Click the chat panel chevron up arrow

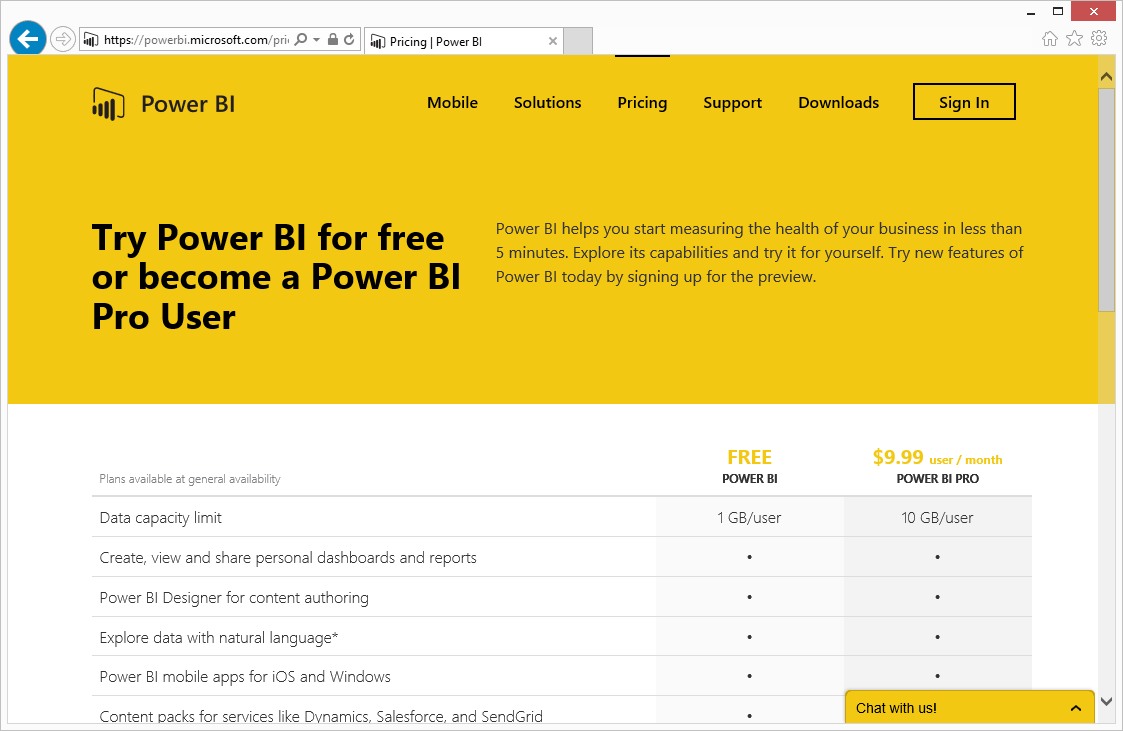coord(1075,708)
